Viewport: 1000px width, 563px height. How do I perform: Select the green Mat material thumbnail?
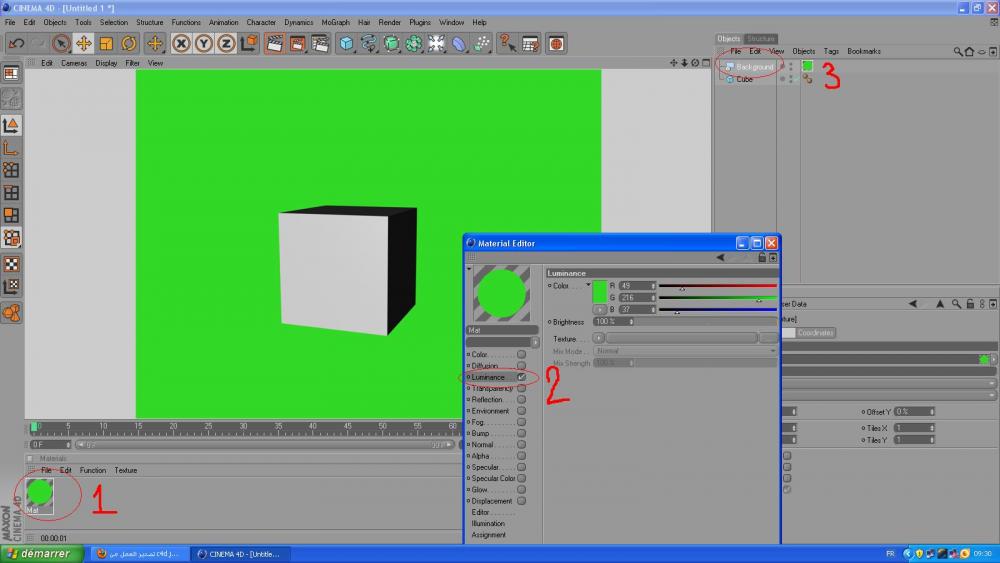pyautogui.click(x=39, y=492)
